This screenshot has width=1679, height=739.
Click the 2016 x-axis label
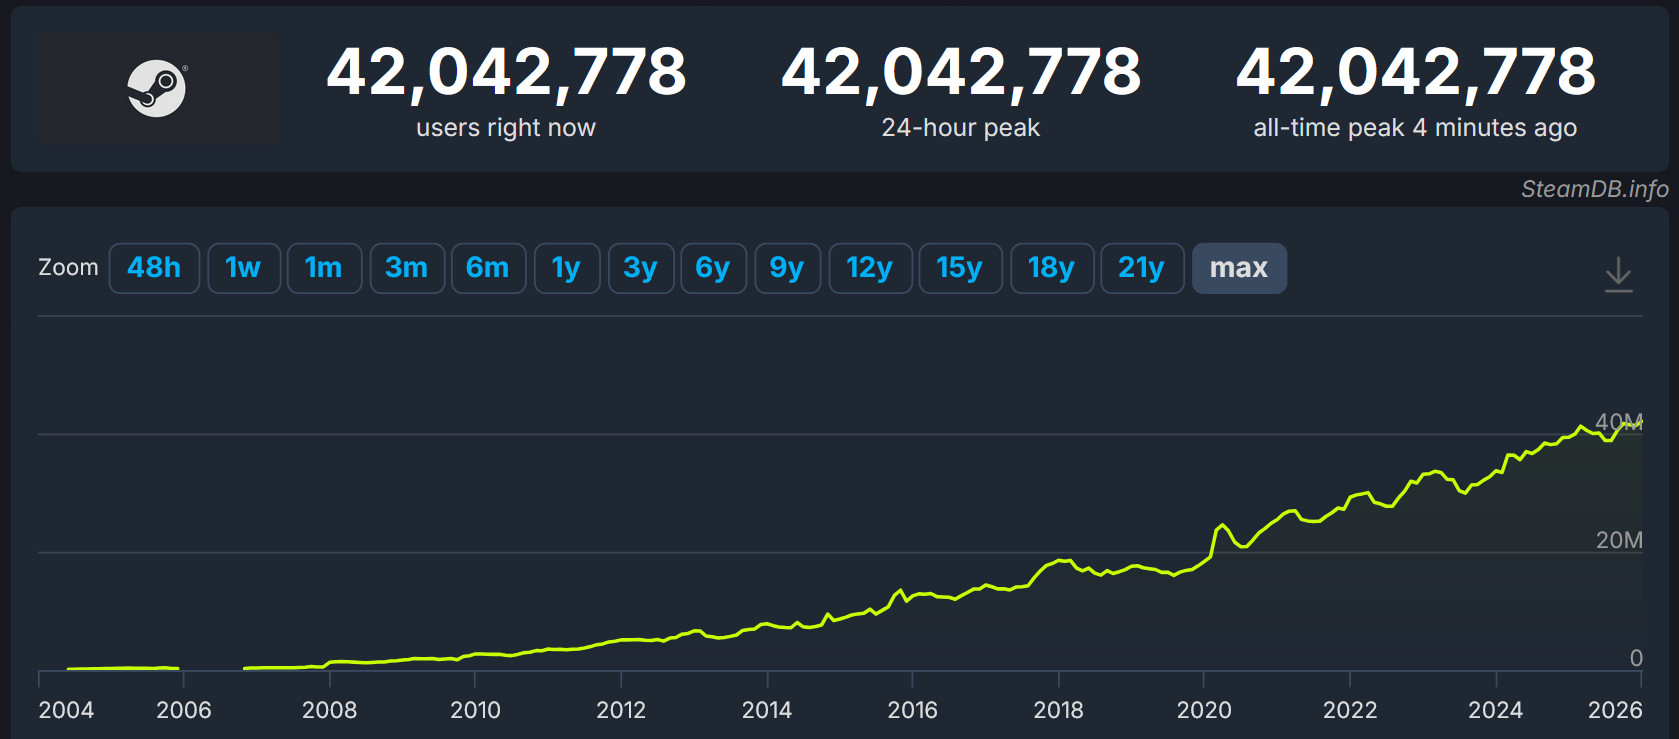pyautogui.click(x=913, y=710)
